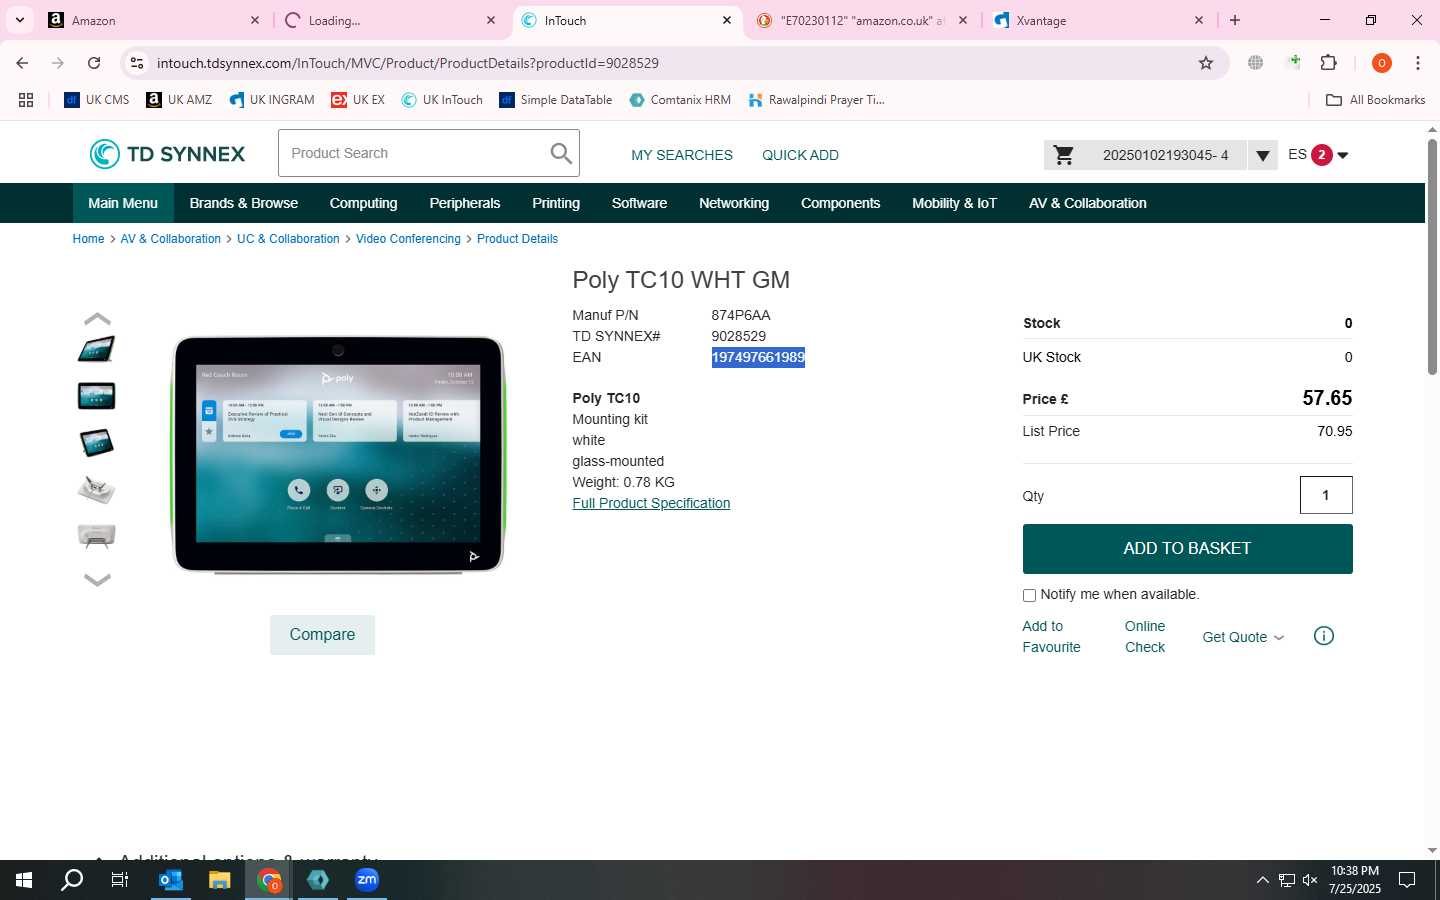Open Windows taskbar search

pyautogui.click(x=72, y=880)
